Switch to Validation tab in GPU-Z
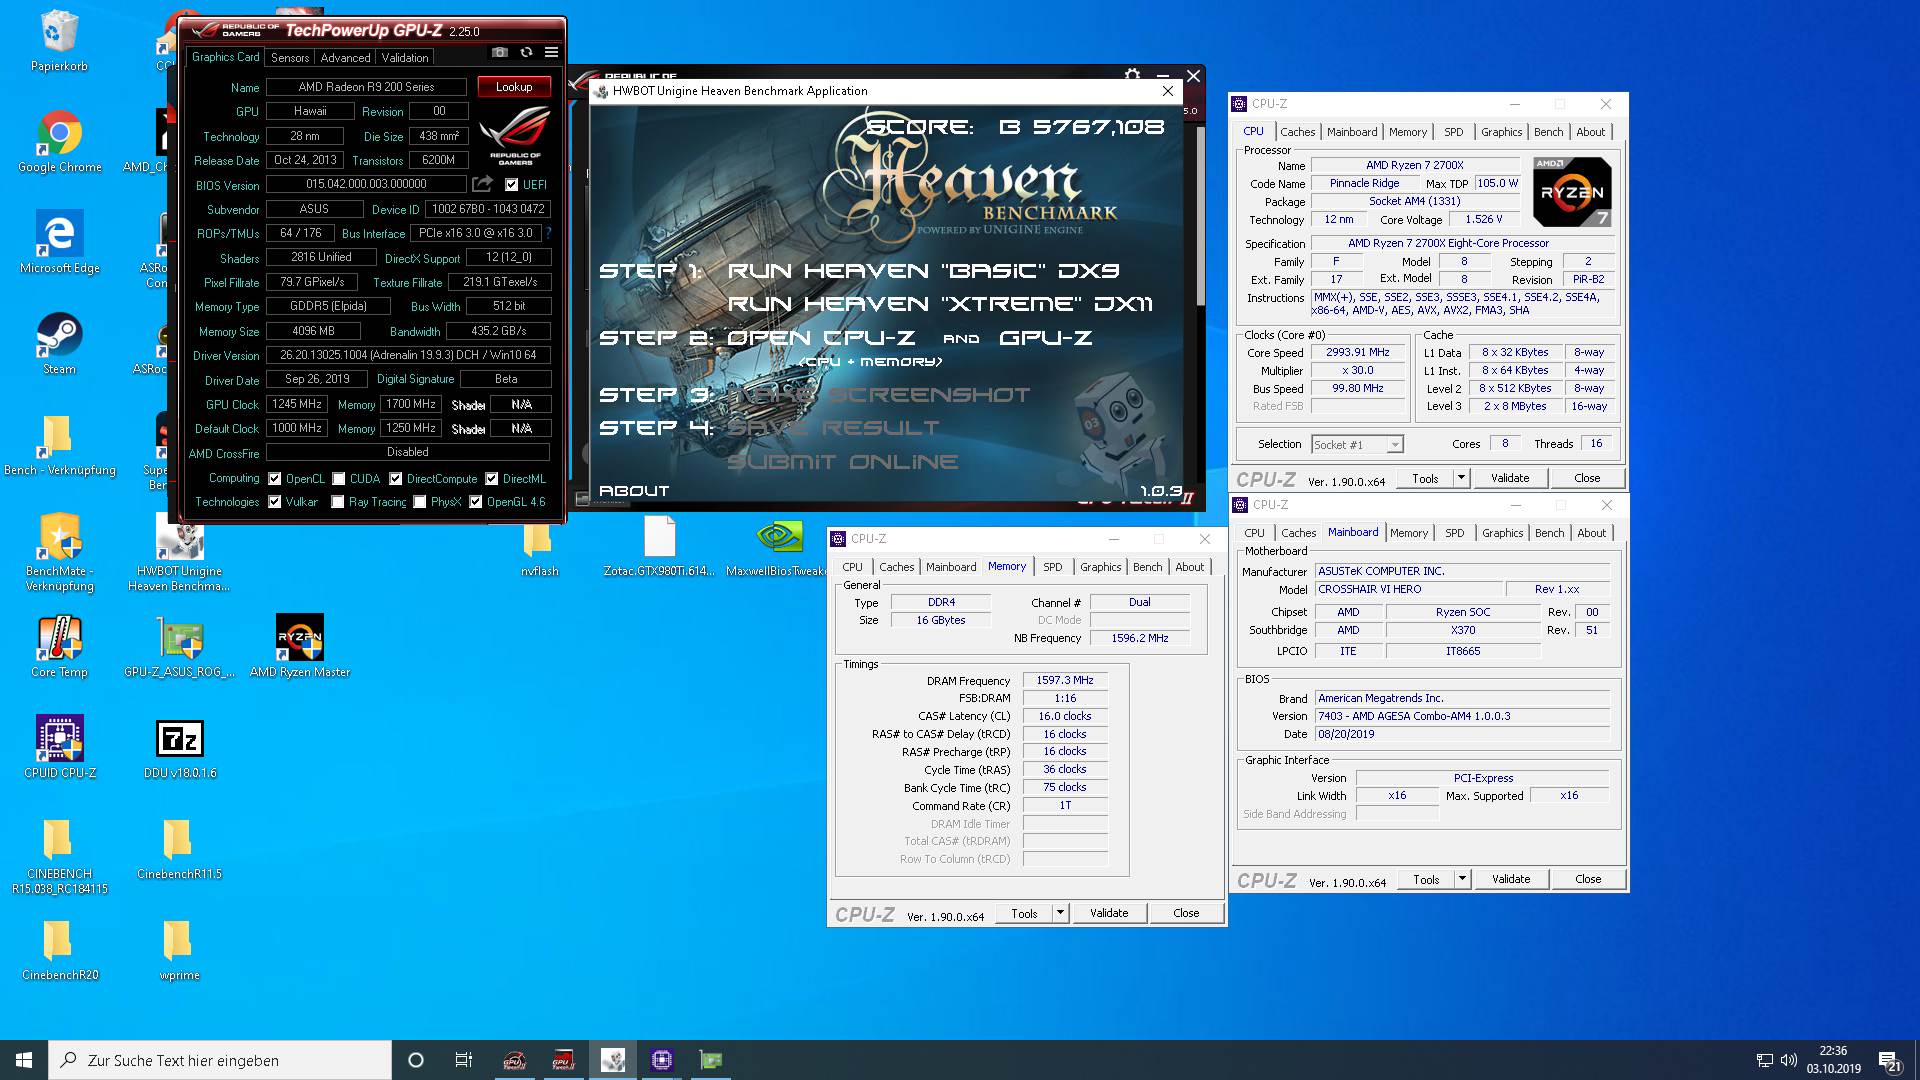Image resolution: width=1920 pixels, height=1080 pixels. 405,58
